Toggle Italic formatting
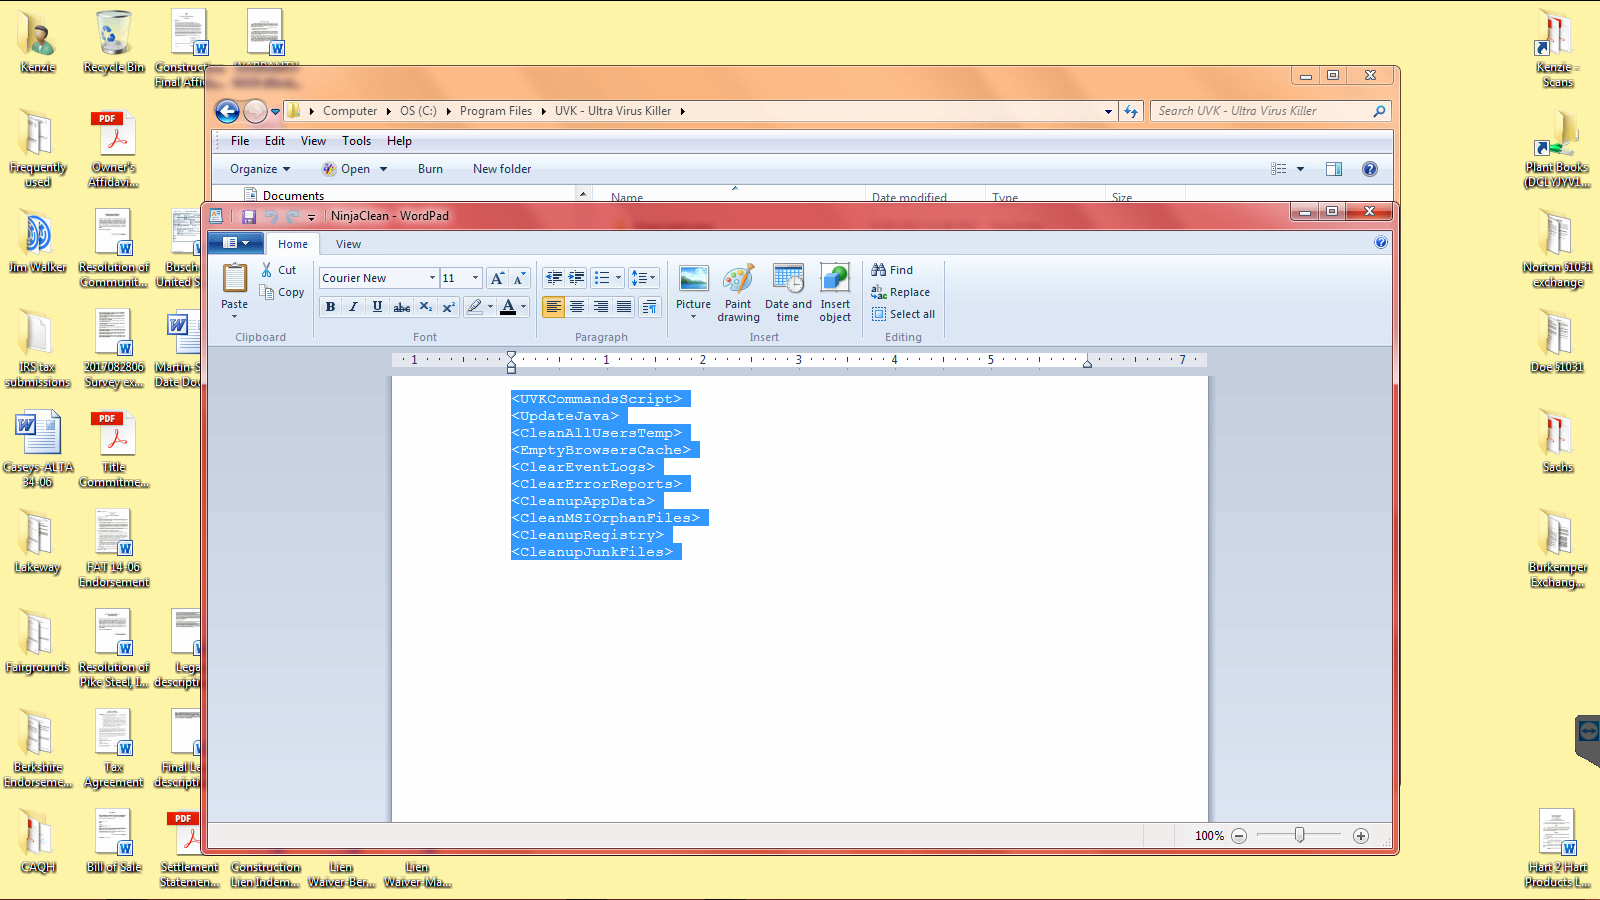This screenshot has height=900, width=1600. pos(353,307)
